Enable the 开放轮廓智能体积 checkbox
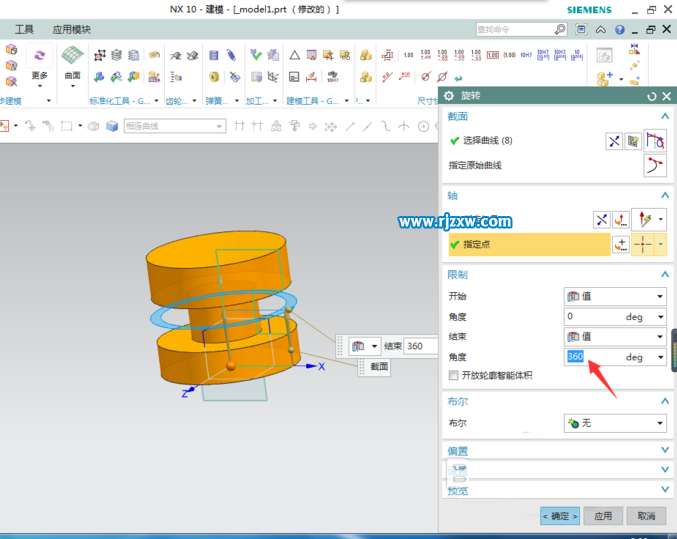The height and width of the screenshot is (539, 677). click(x=454, y=375)
